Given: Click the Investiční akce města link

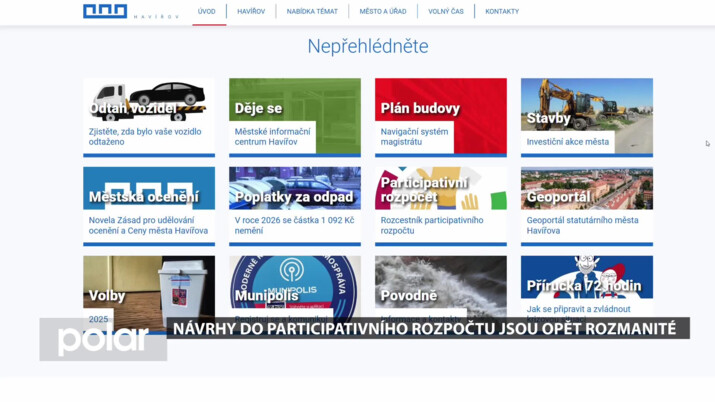Looking at the screenshot, I should [x=568, y=142].
